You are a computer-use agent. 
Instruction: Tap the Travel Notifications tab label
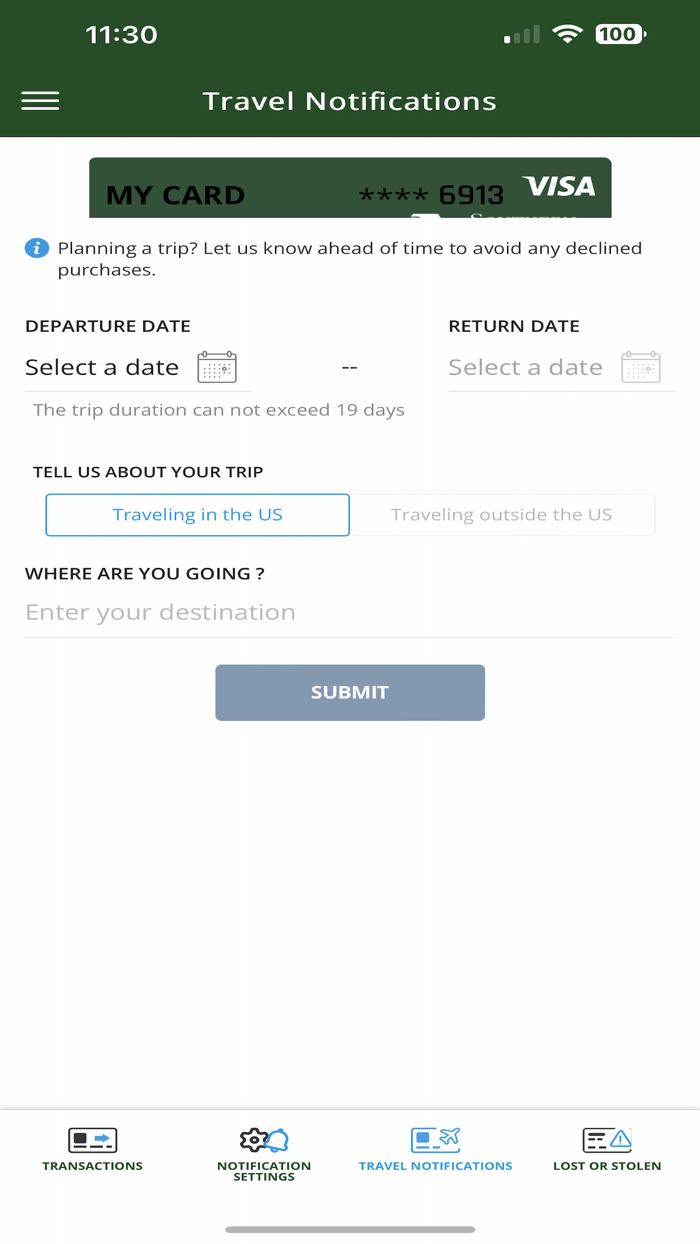(x=435, y=1166)
